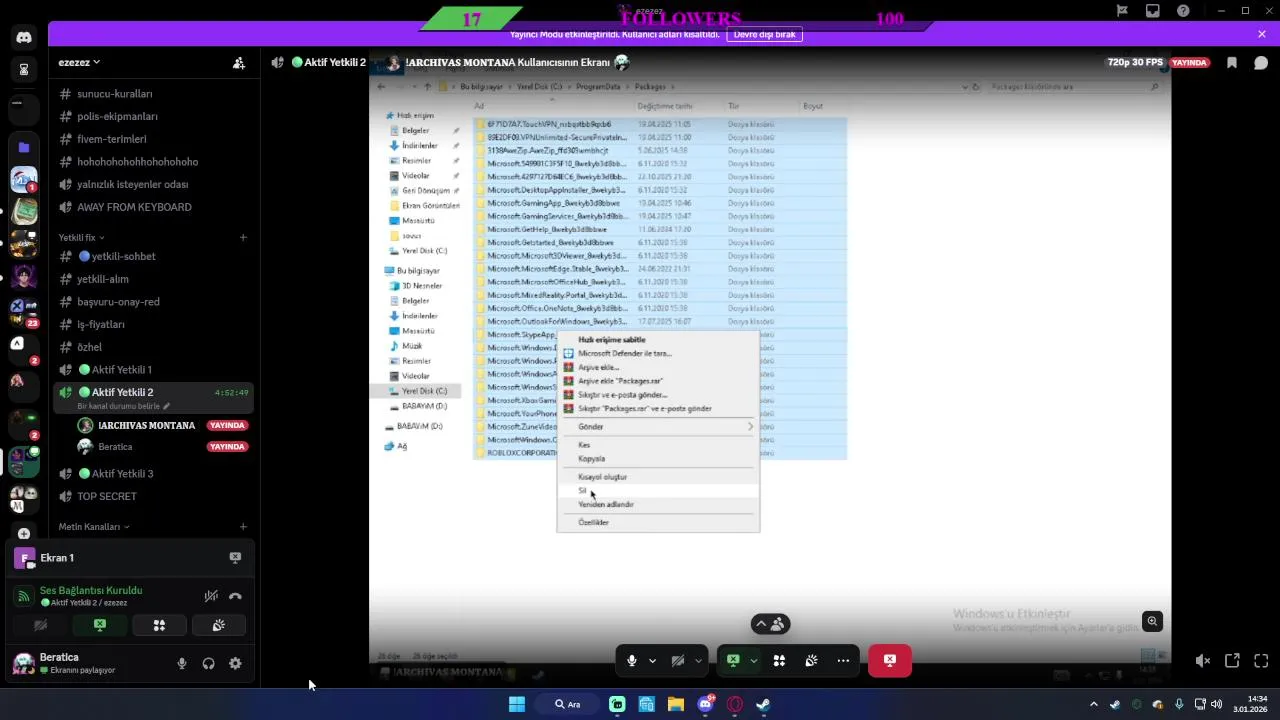Open camera options arrow in call bar
Image resolution: width=1280 pixels, height=720 pixels.
point(698,661)
